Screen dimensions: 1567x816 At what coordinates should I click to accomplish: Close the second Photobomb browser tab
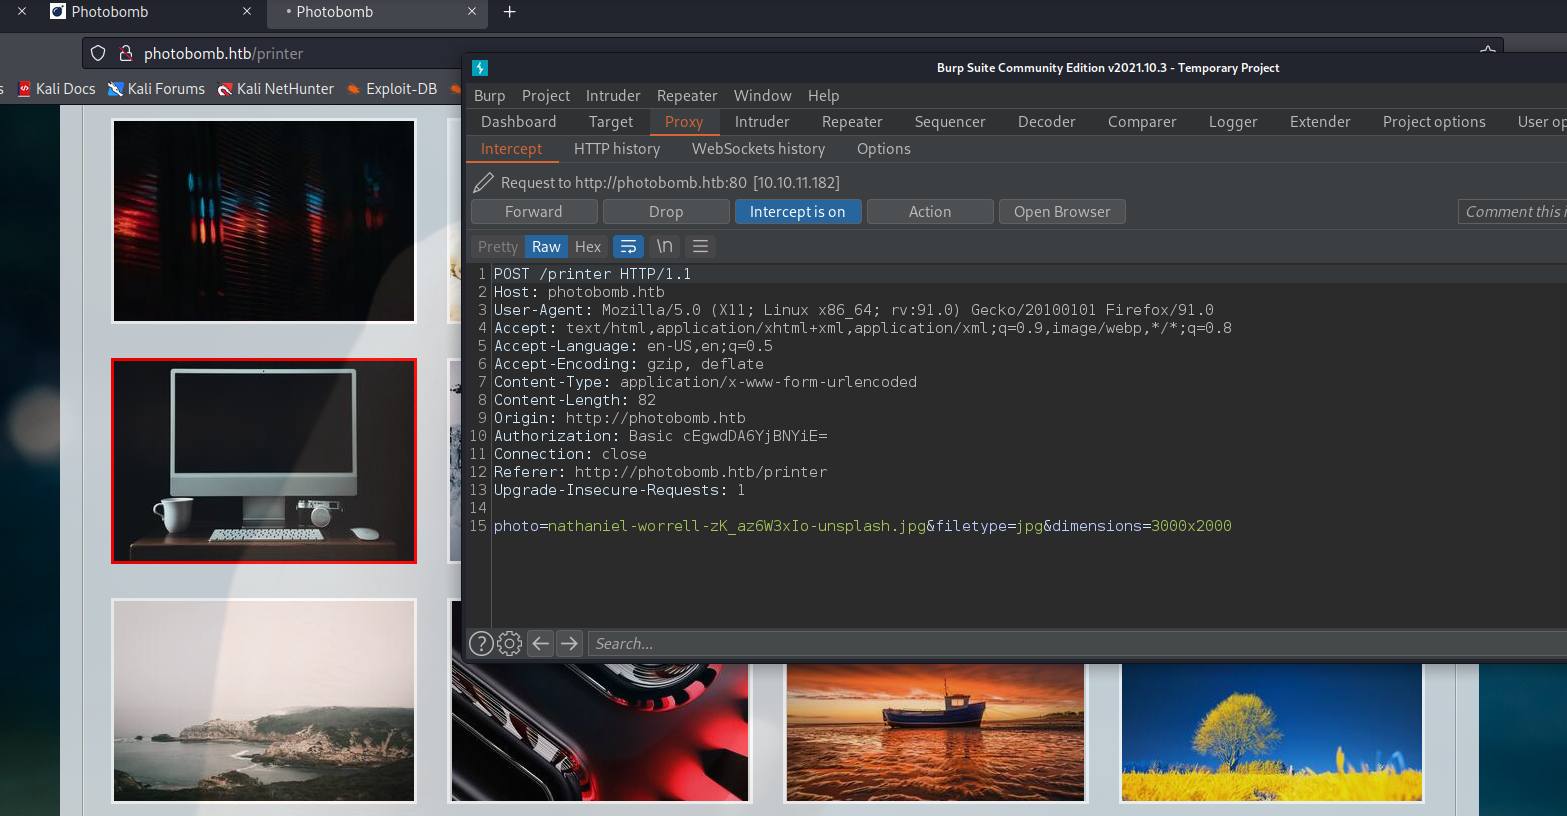coord(472,12)
